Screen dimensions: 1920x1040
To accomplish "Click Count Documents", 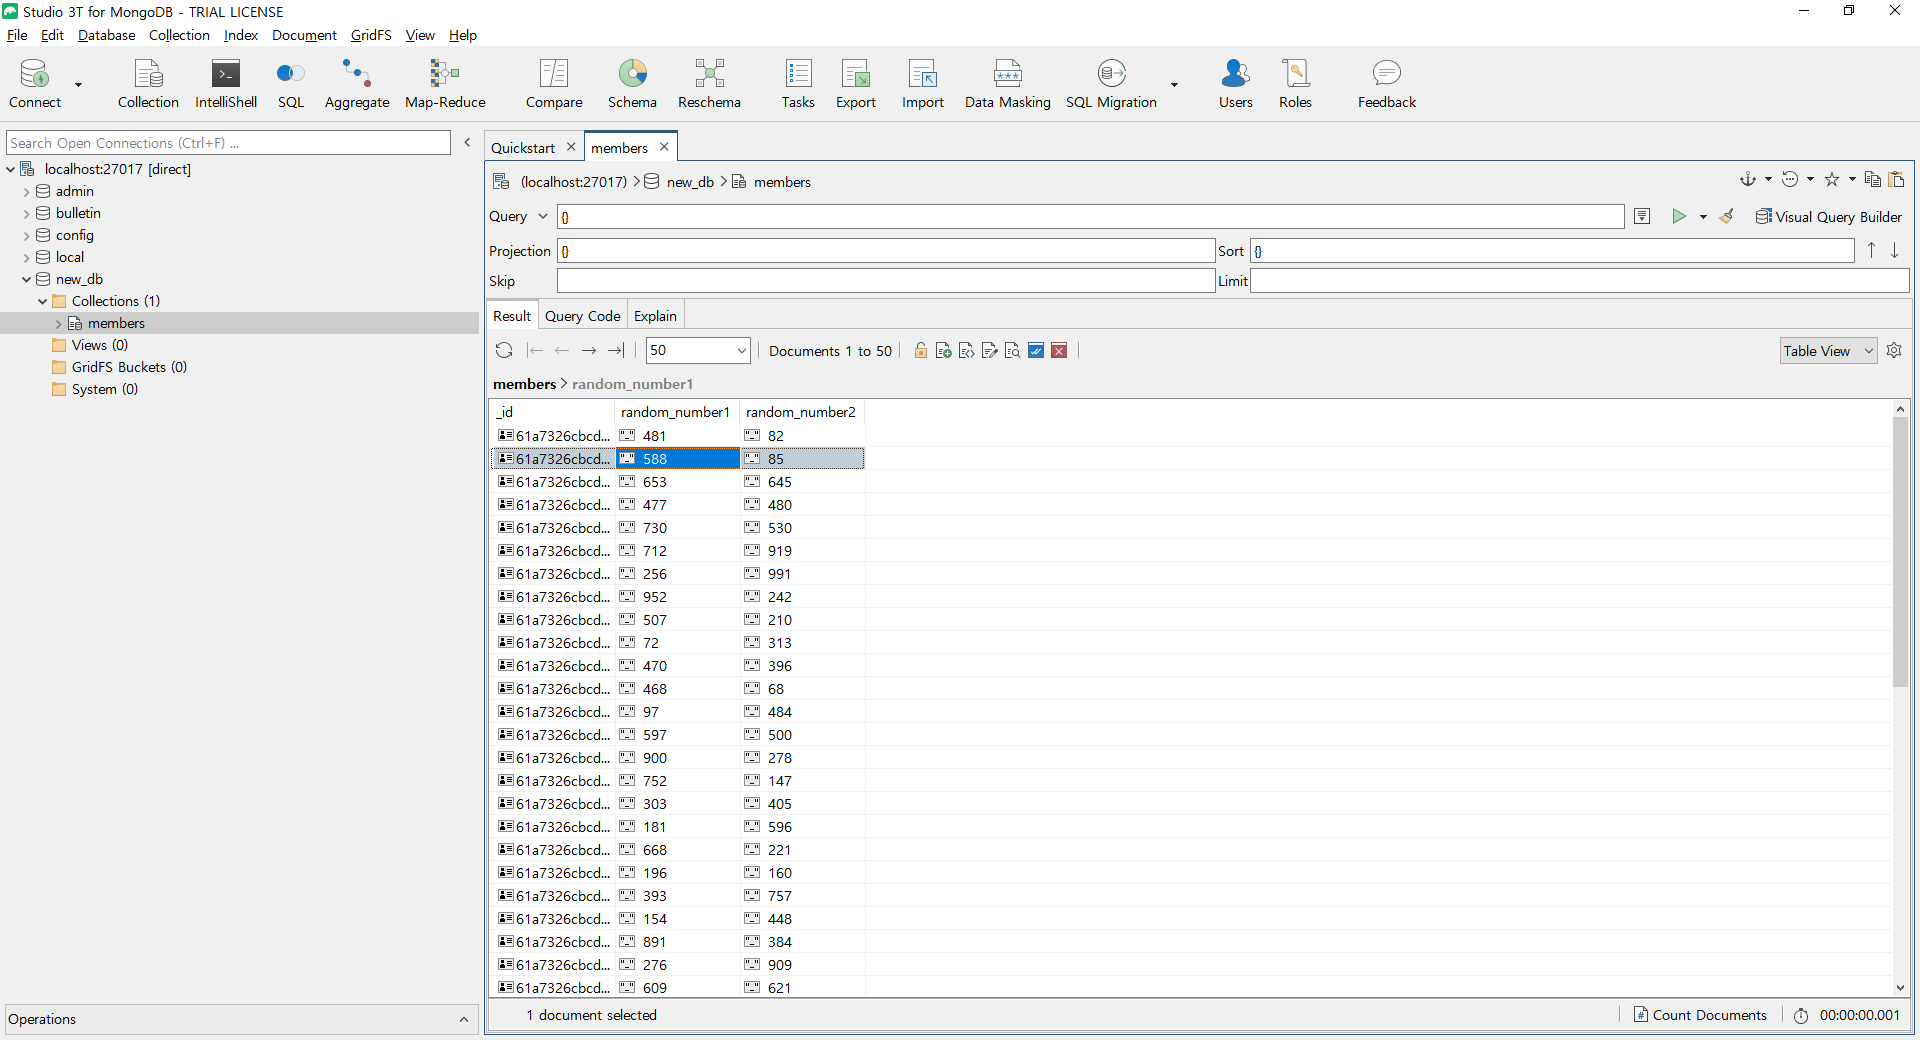I will pos(1700,1015).
